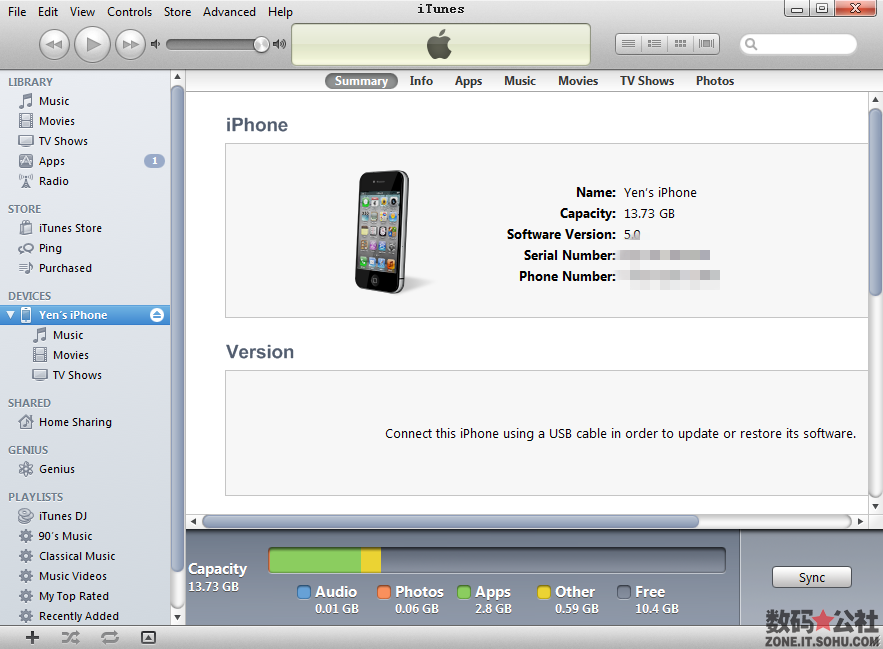The image size is (883, 649).
Task: Eject Yen's iPhone
Action: (156, 314)
